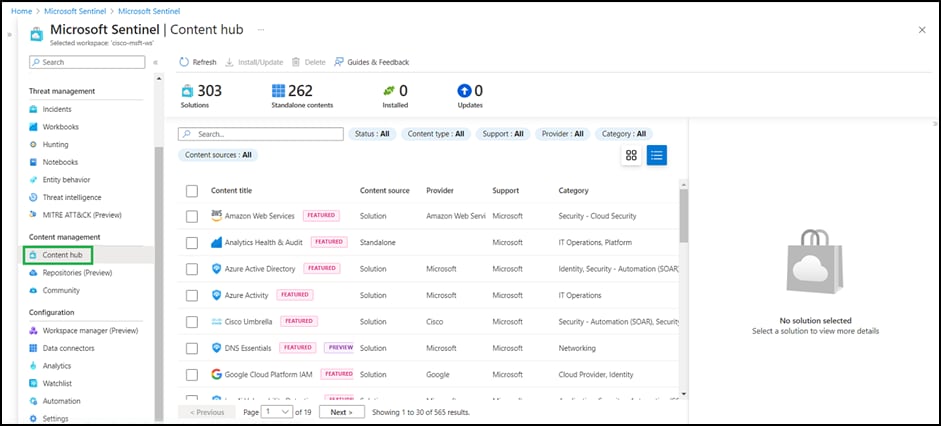Click first Microsoft Sentinel breadcrumb link
The image size is (941, 426).
[x=75, y=11]
